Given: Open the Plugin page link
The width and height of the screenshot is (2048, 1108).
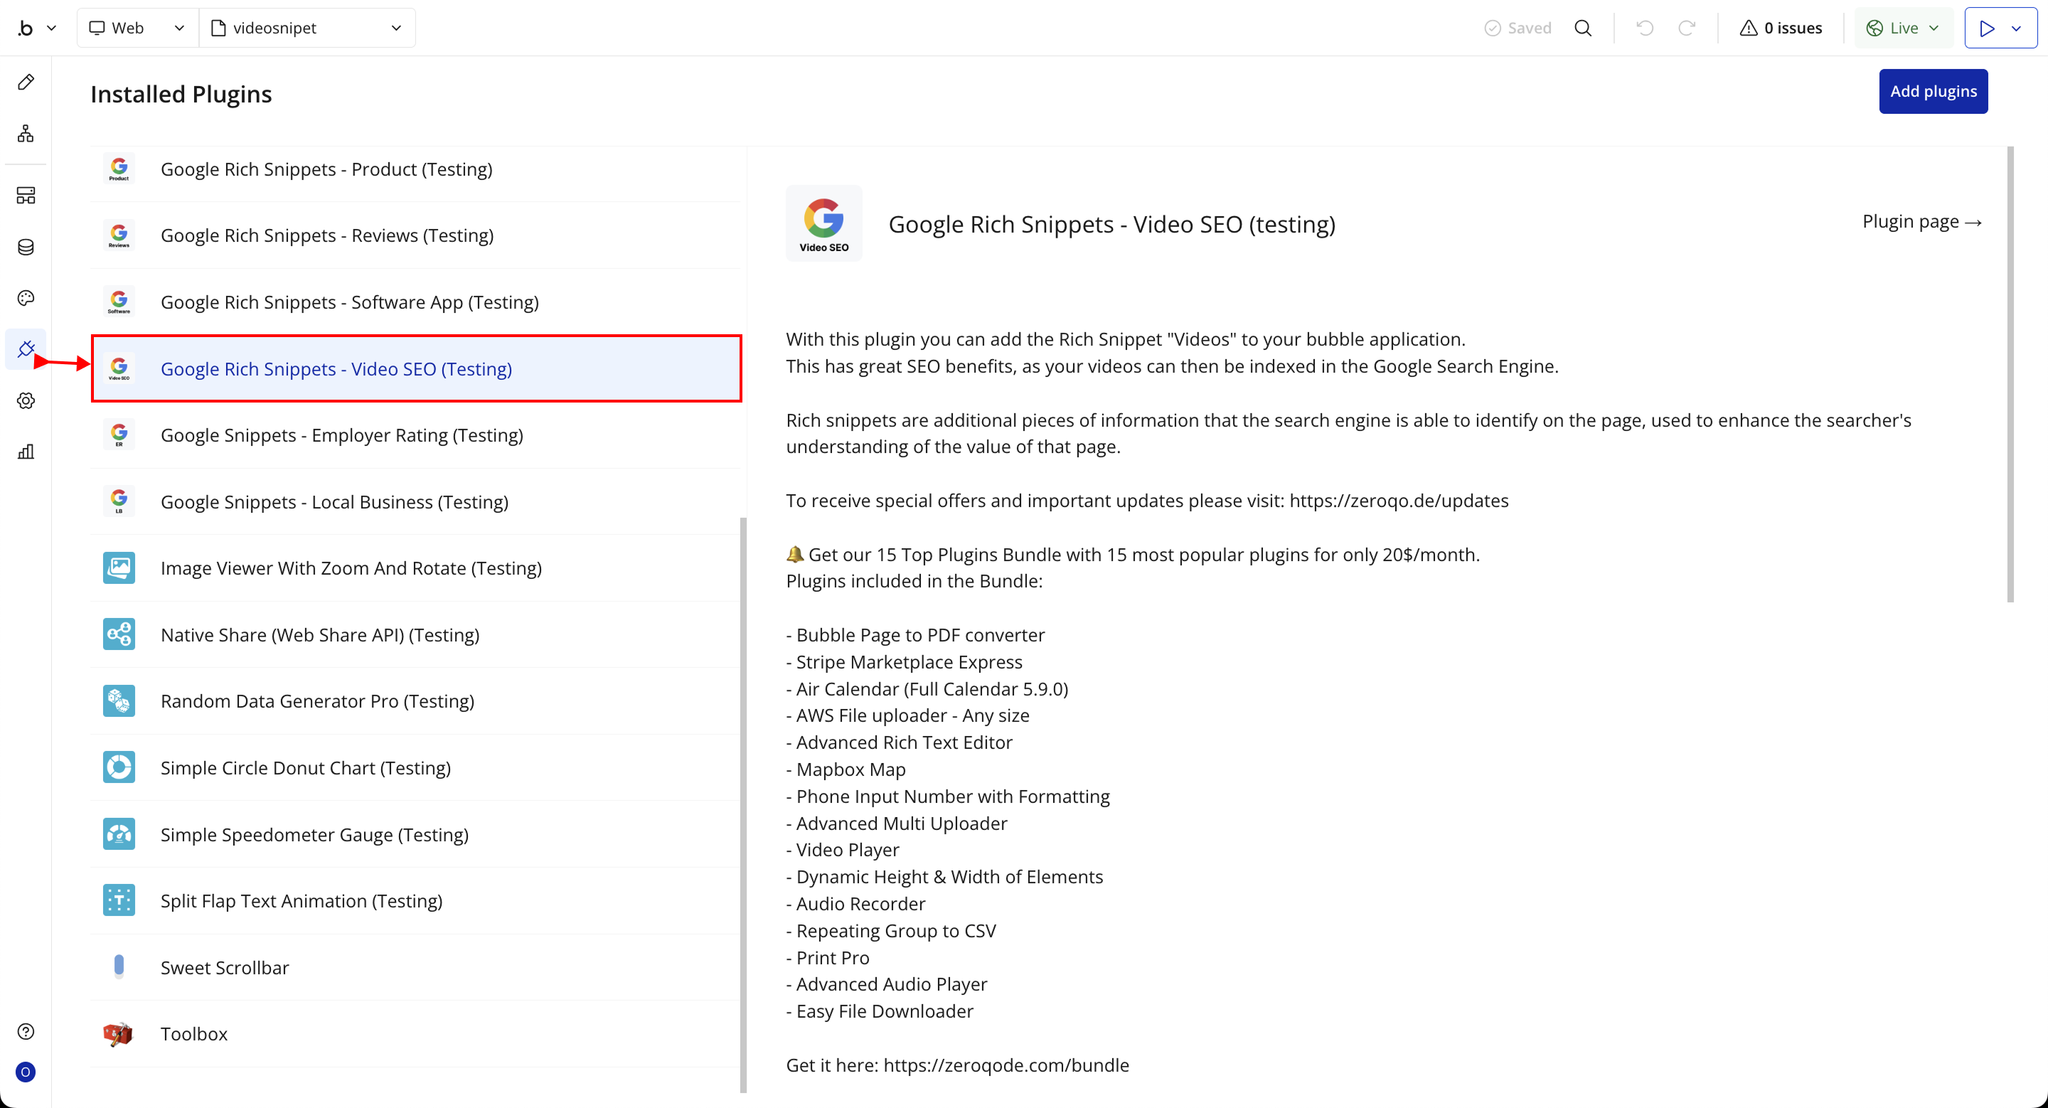Looking at the screenshot, I should [x=1921, y=222].
